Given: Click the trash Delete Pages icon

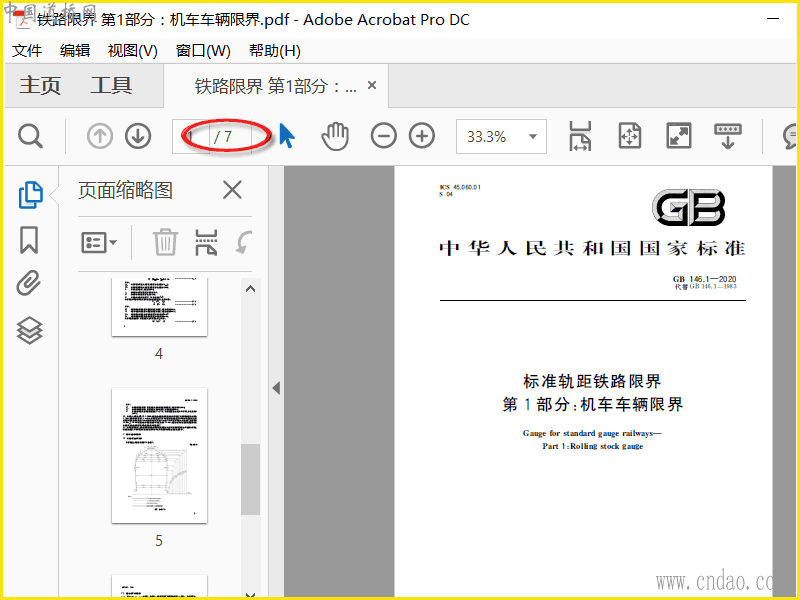Looking at the screenshot, I should [165, 242].
